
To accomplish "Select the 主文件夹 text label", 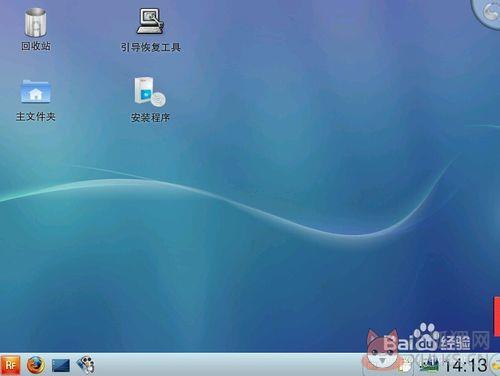I will pyautogui.click(x=36, y=116).
